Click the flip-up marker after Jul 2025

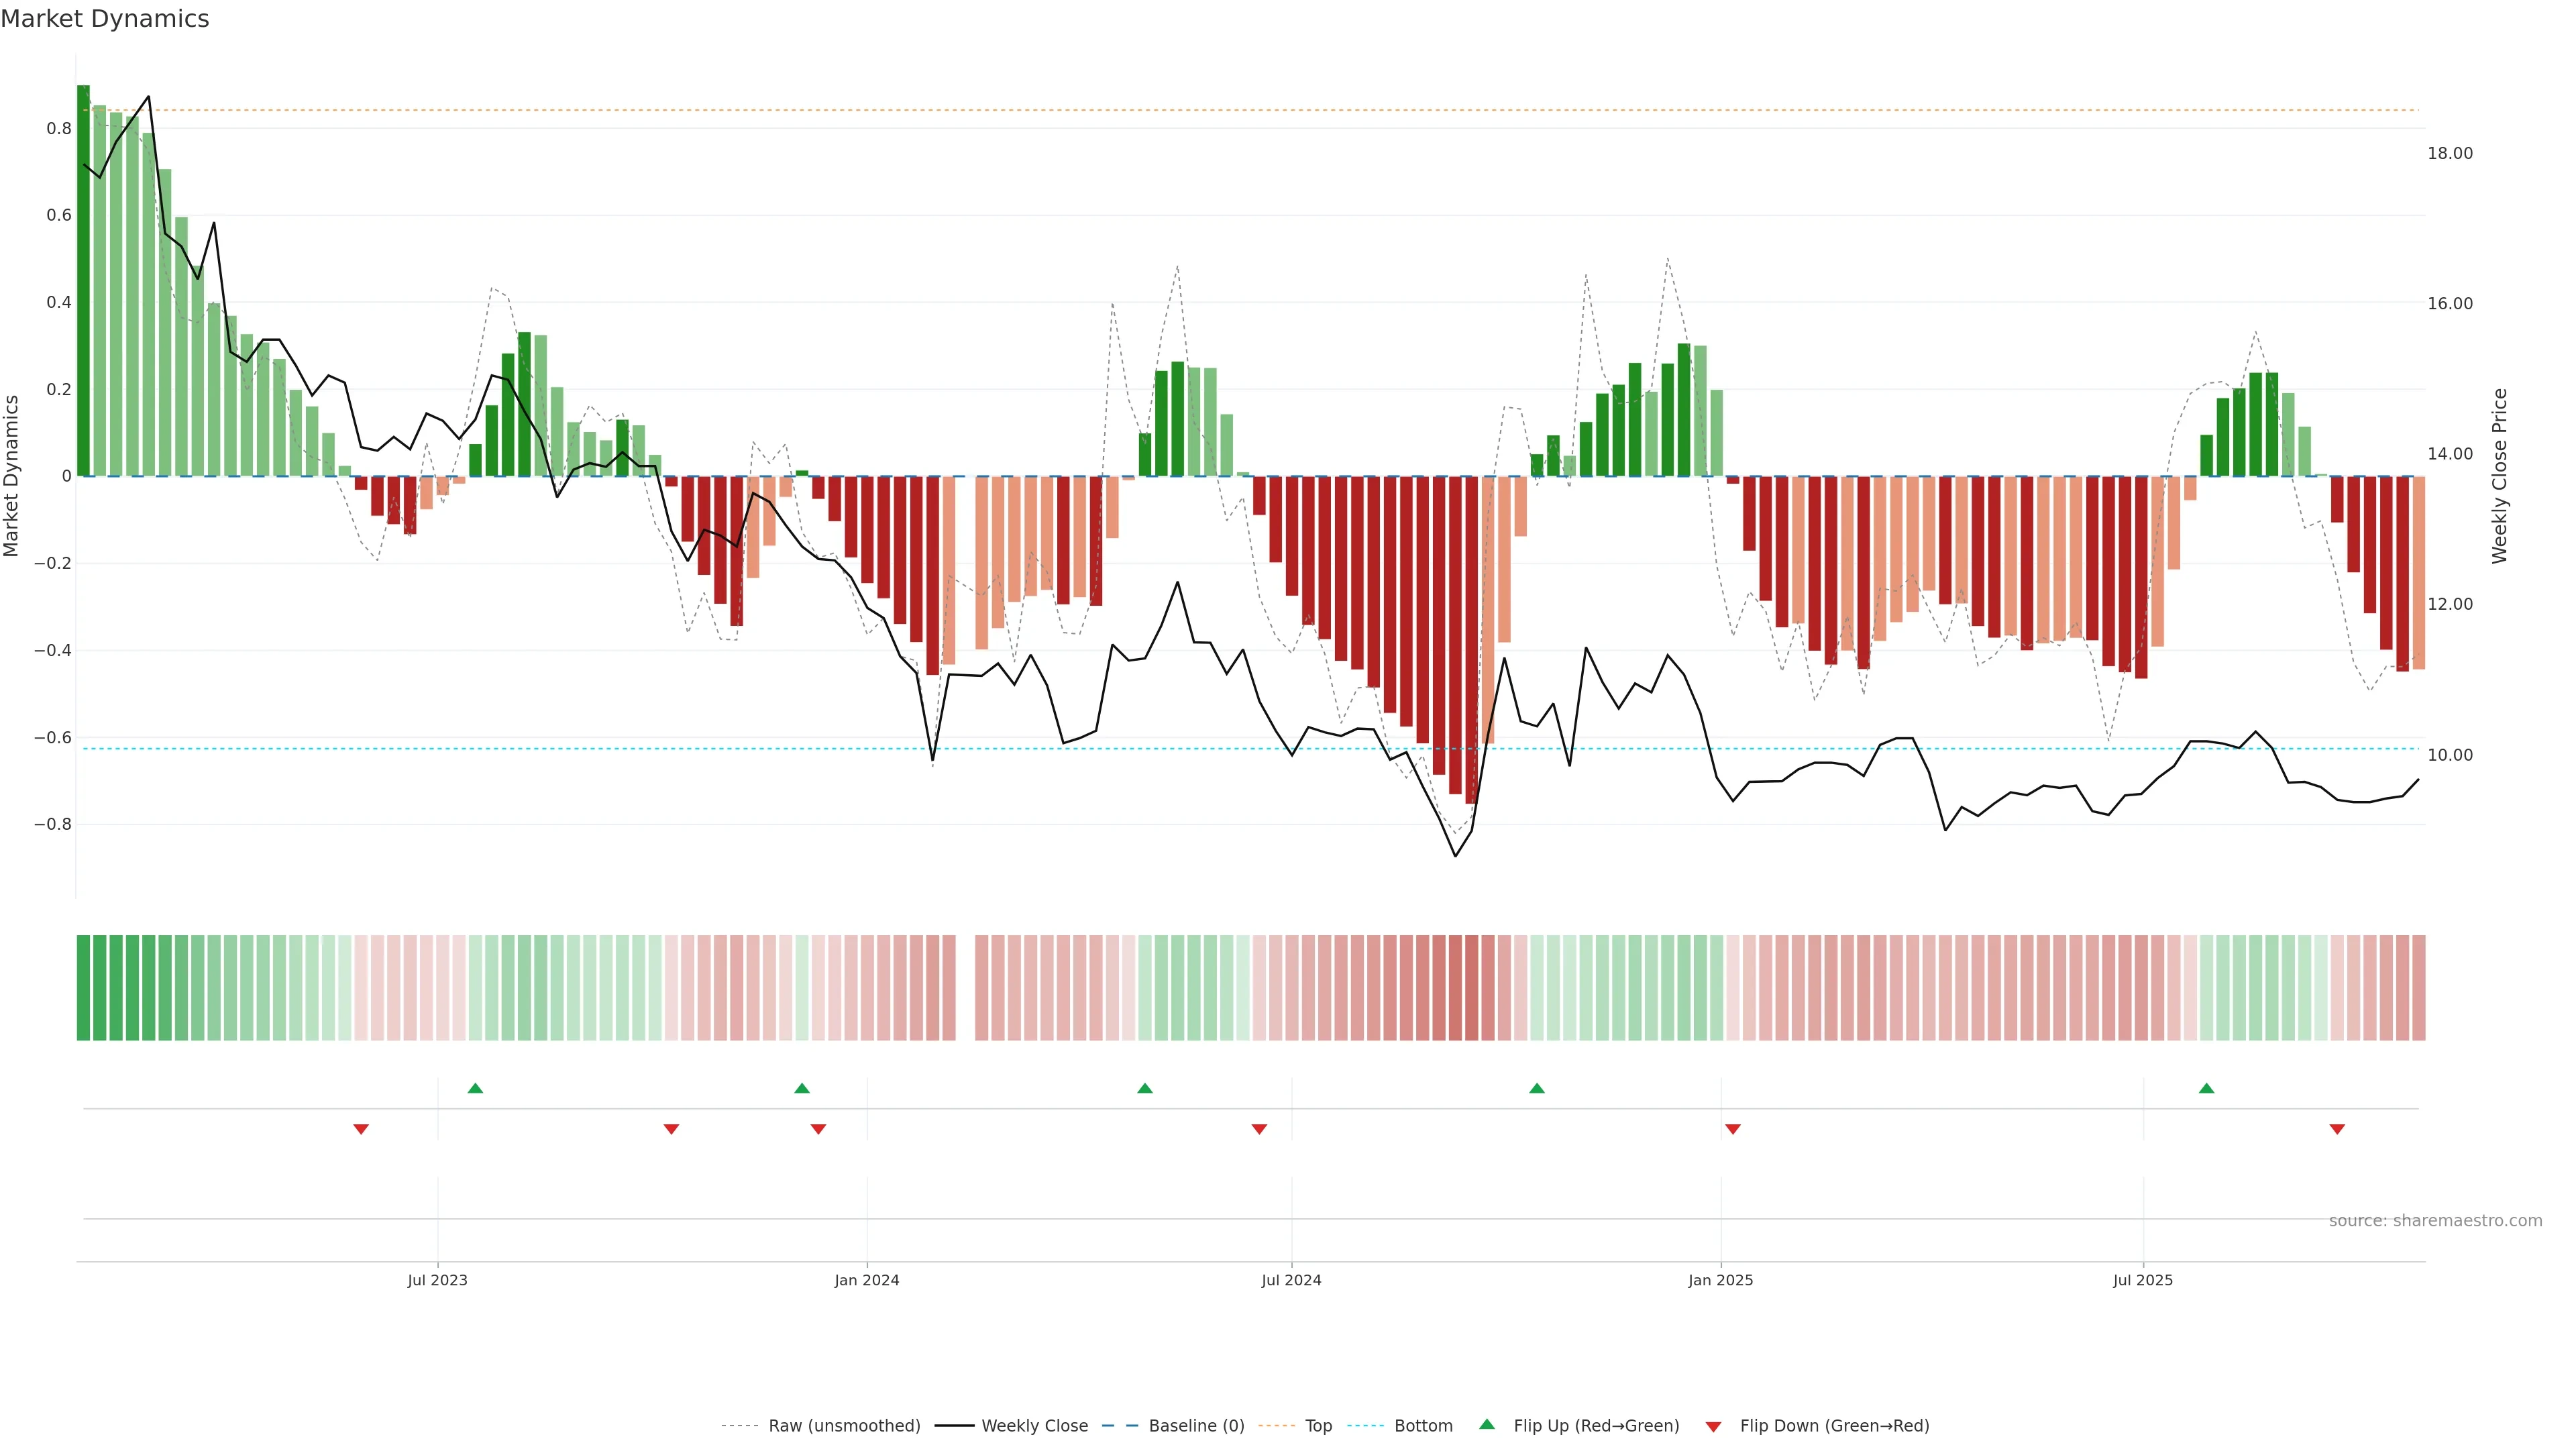pyautogui.click(x=2206, y=1088)
